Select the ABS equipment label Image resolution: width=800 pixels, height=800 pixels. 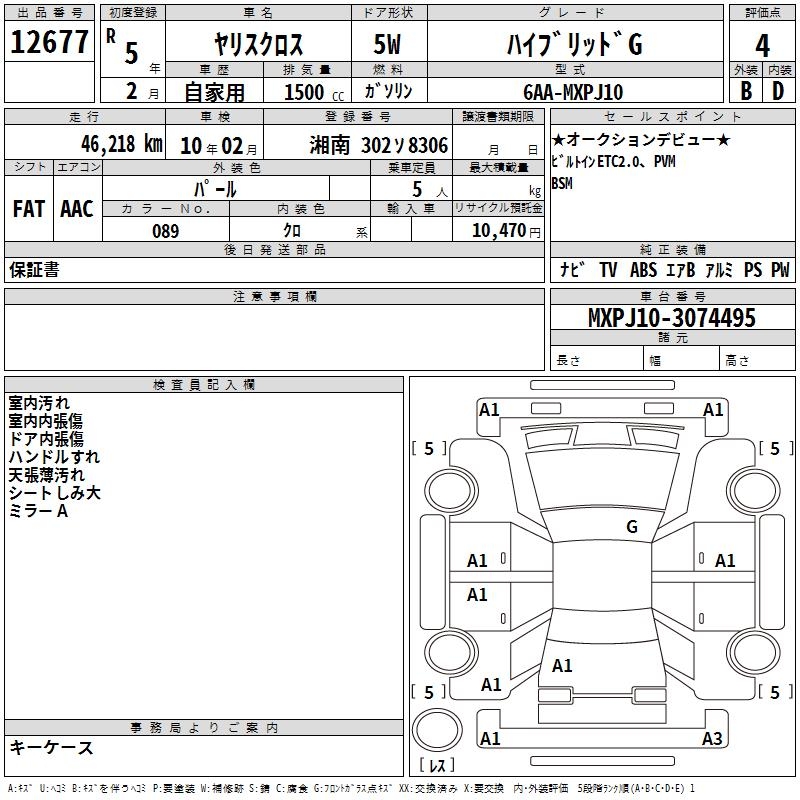point(645,270)
